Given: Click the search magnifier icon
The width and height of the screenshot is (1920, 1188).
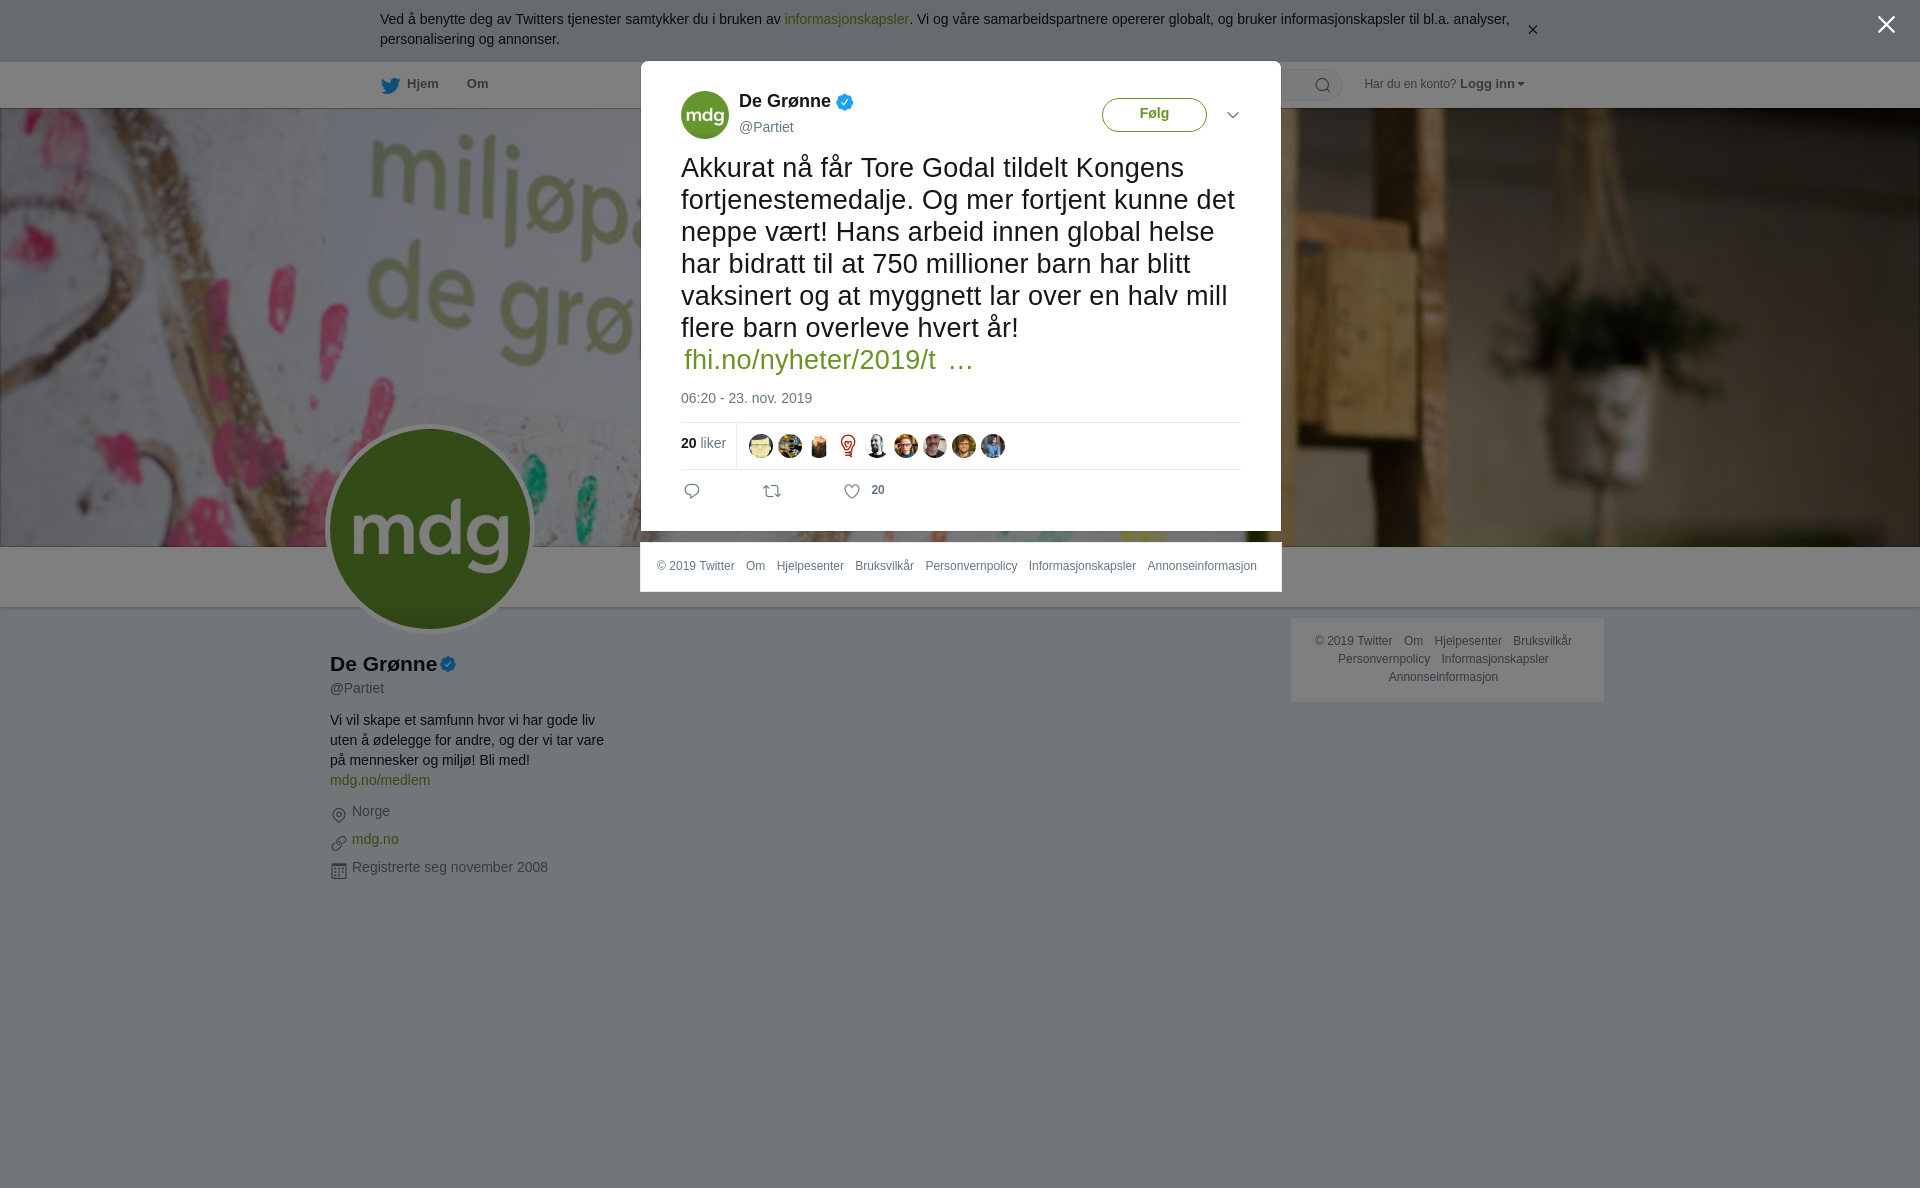Looking at the screenshot, I should tap(1323, 85).
